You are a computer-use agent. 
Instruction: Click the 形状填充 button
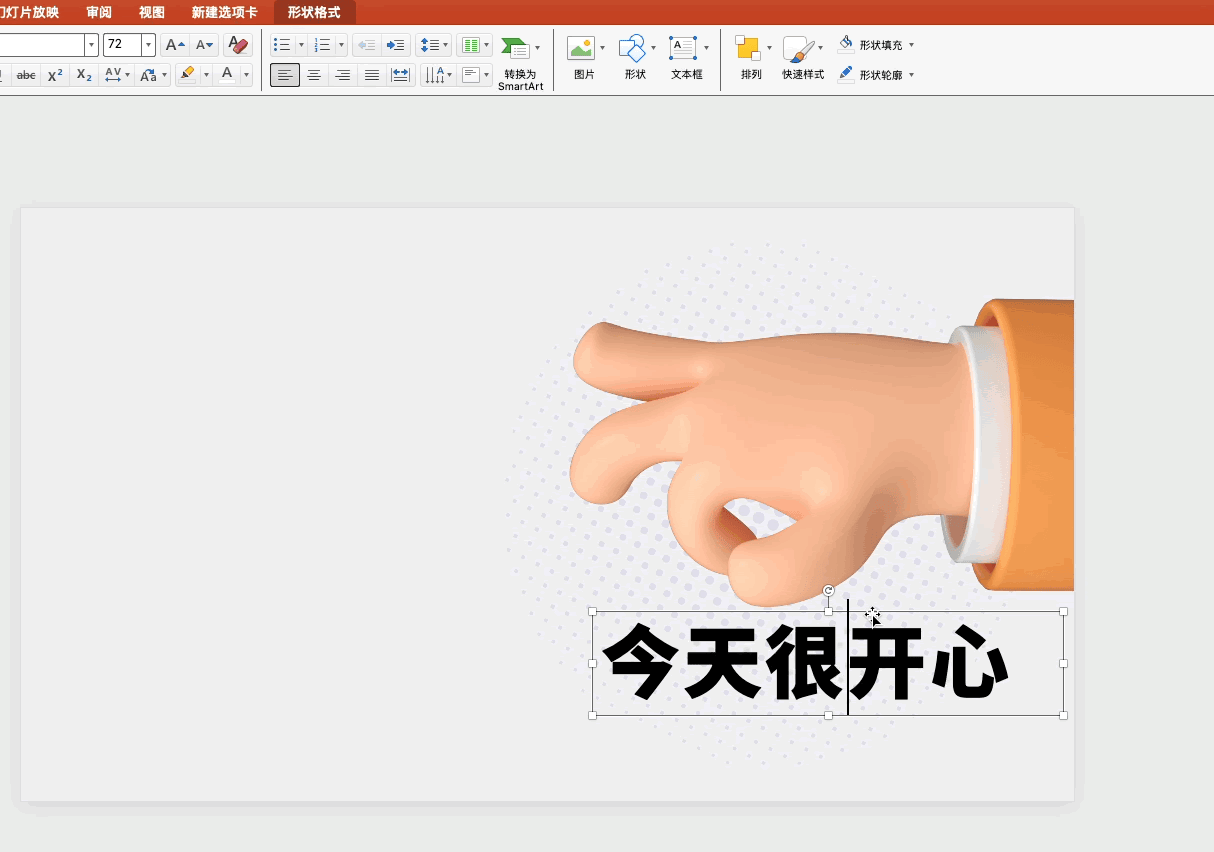coord(880,45)
